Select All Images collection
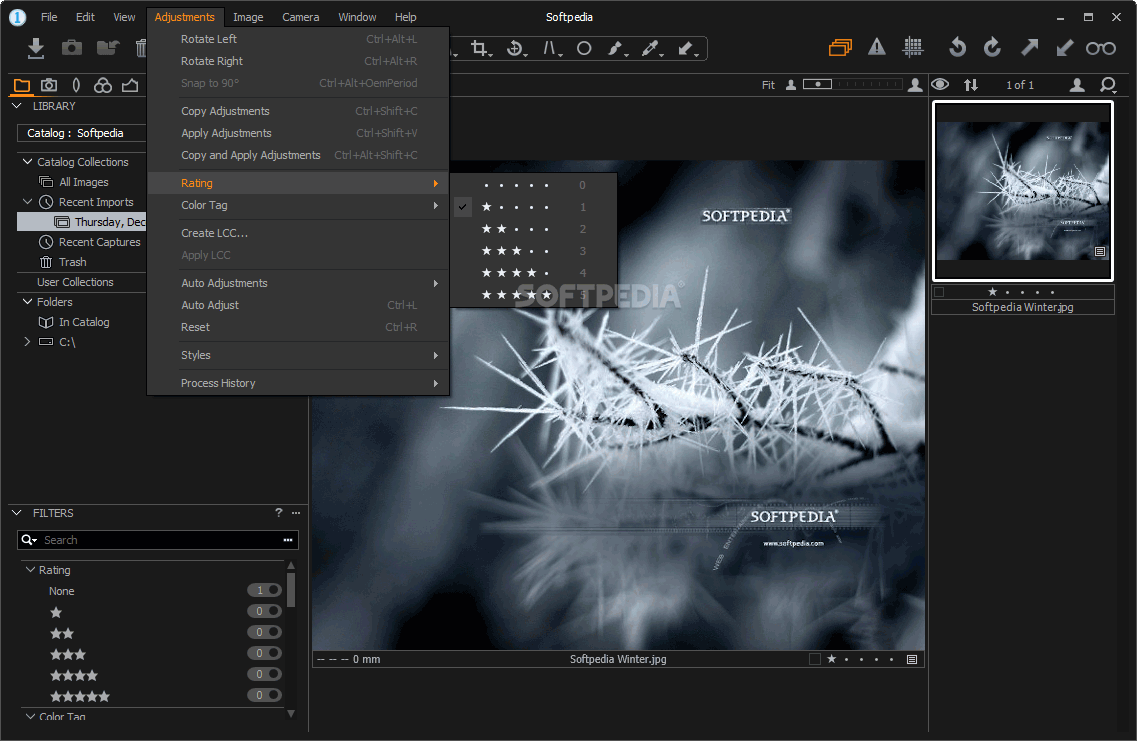The height and width of the screenshot is (741, 1137). pyautogui.click(x=83, y=182)
